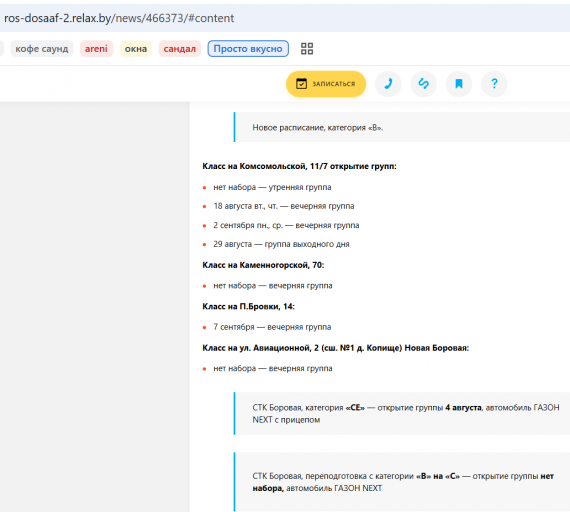570x512 pixels.
Task: Select the text Новое расписание, категория «В»
Action: point(318,128)
